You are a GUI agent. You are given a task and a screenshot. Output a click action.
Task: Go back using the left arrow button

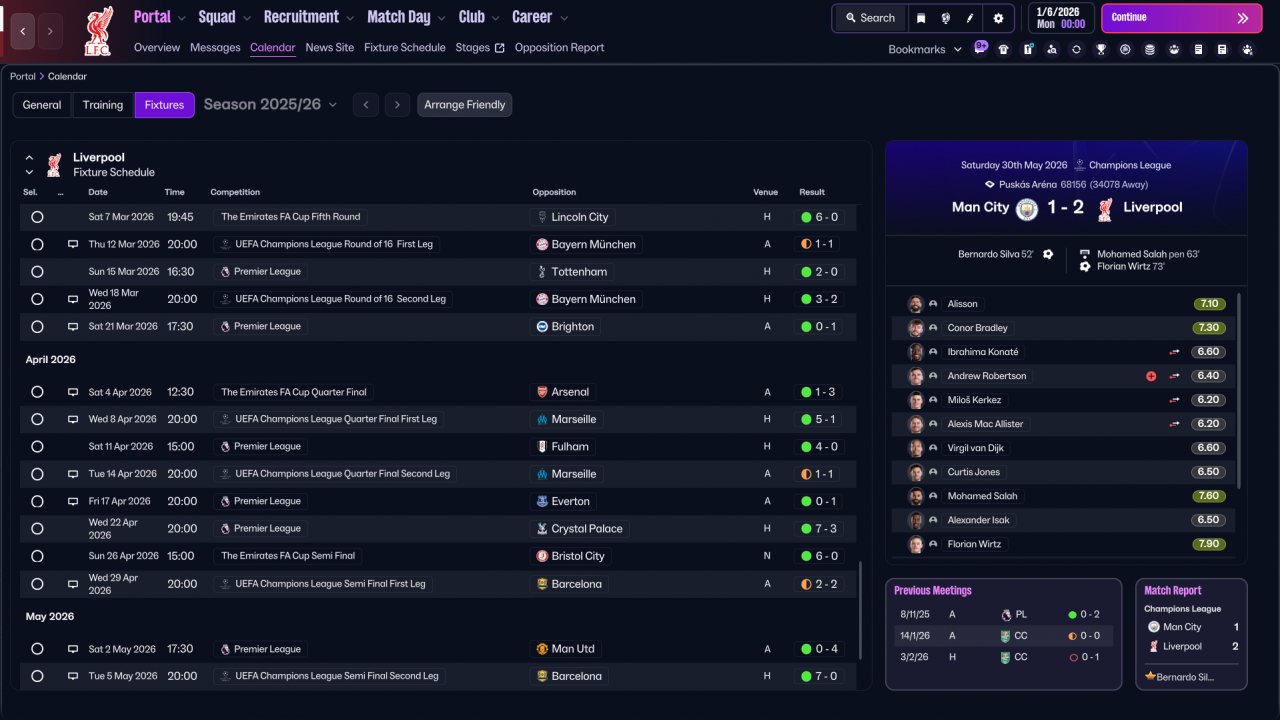click(x=23, y=31)
